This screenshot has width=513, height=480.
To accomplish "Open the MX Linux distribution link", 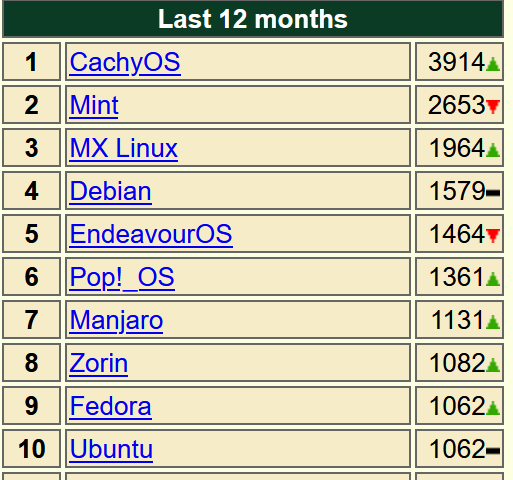I will click(124, 148).
